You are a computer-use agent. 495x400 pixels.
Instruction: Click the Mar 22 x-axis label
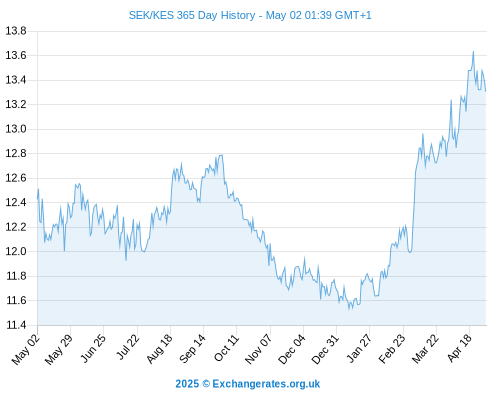tap(425, 349)
